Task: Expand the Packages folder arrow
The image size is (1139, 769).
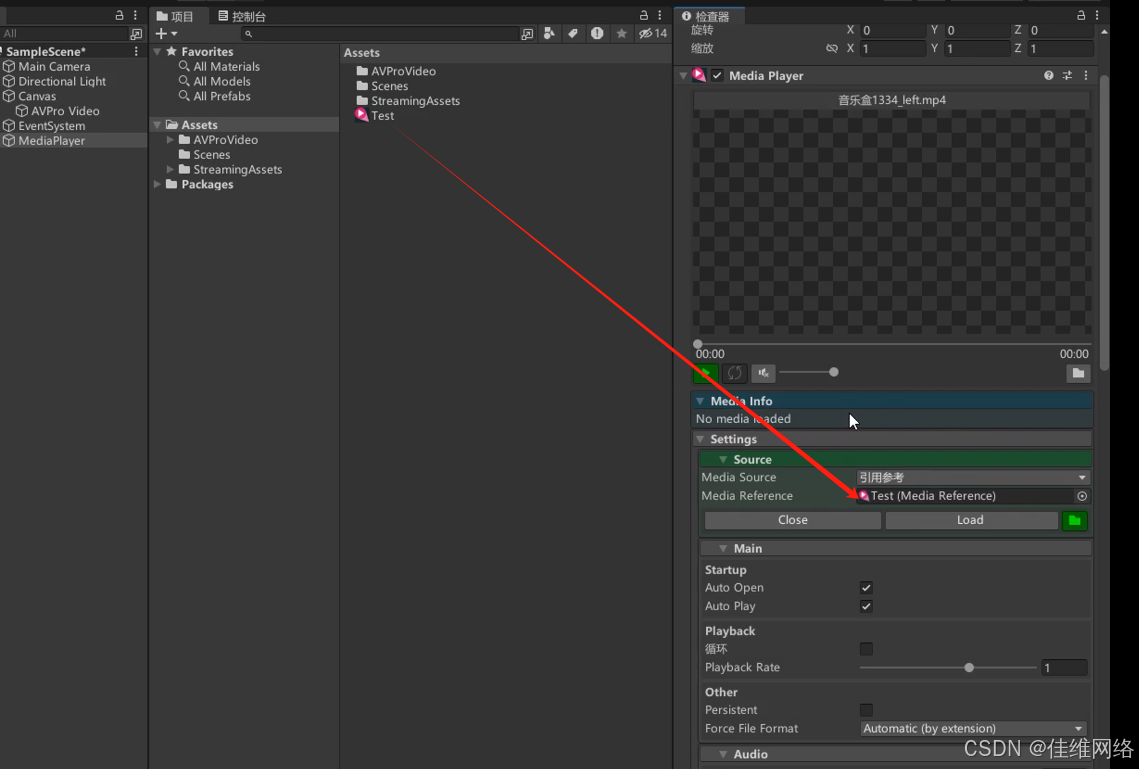Action: pos(157,184)
